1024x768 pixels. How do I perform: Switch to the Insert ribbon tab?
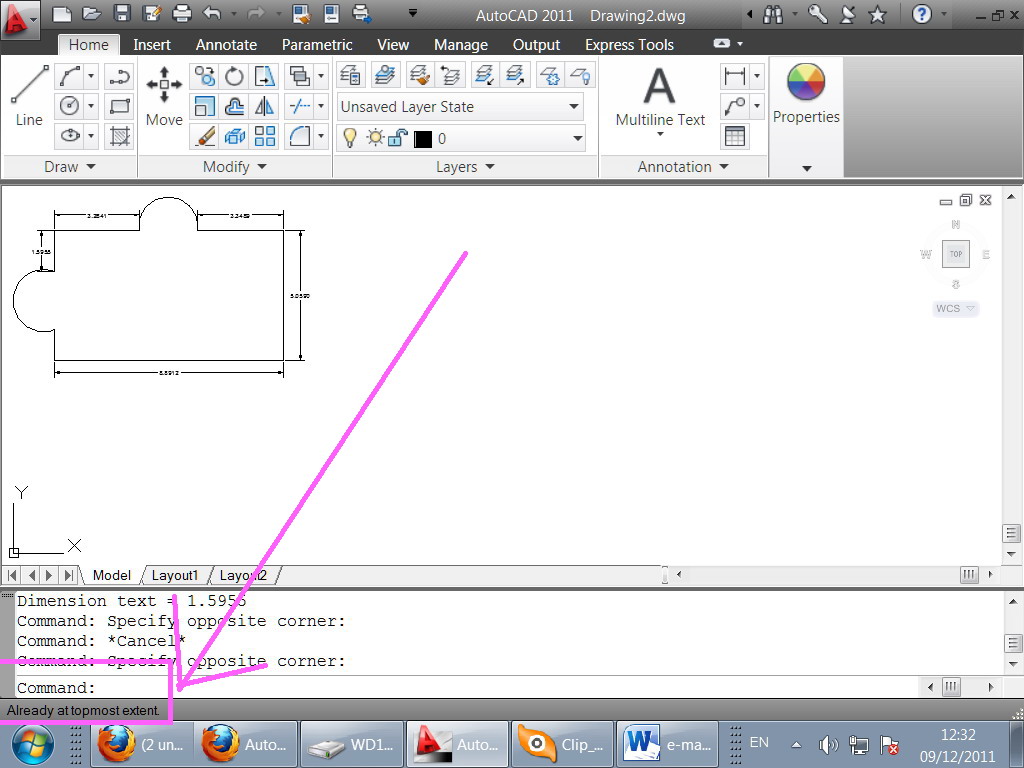coord(152,44)
